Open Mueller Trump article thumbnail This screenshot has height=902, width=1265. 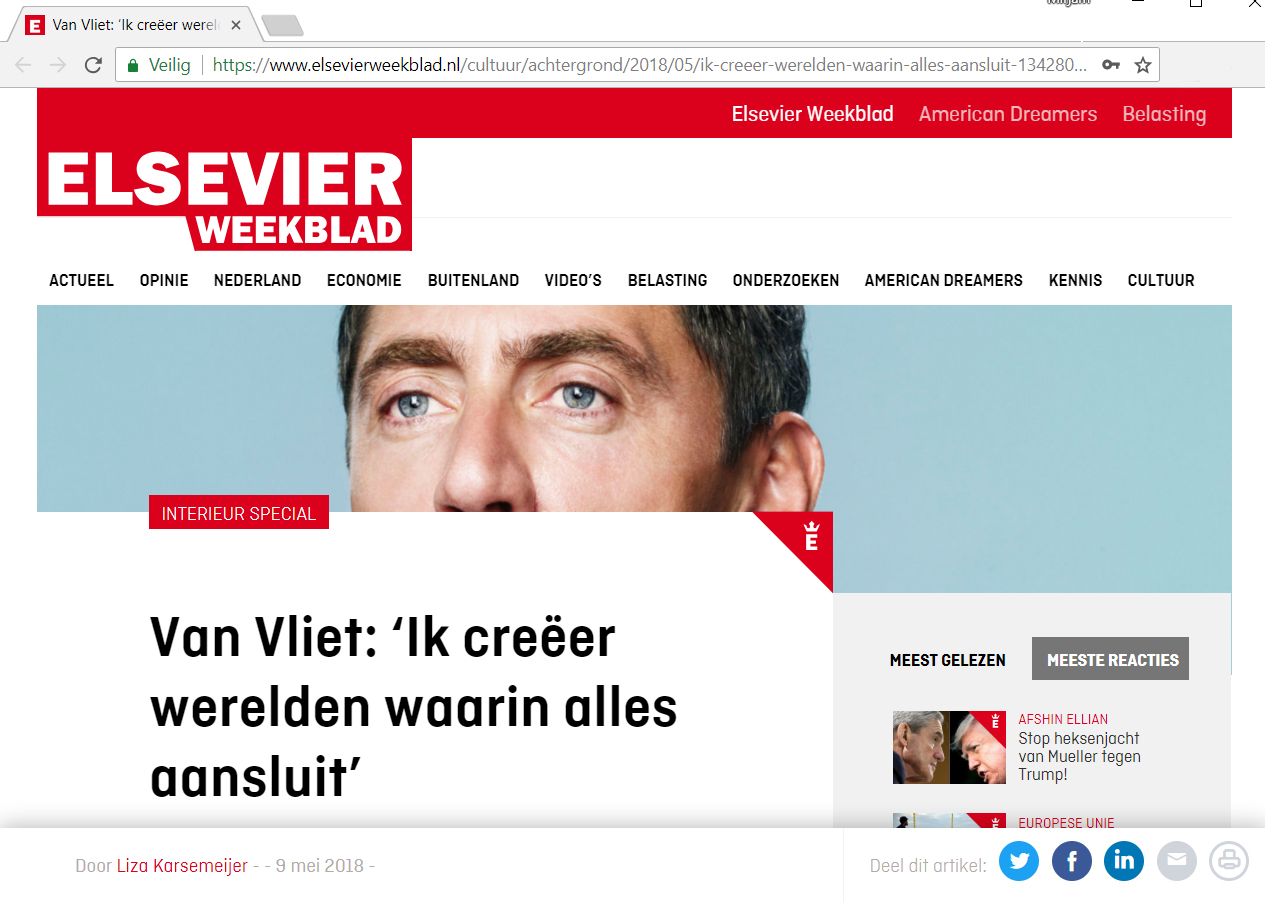[949, 747]
